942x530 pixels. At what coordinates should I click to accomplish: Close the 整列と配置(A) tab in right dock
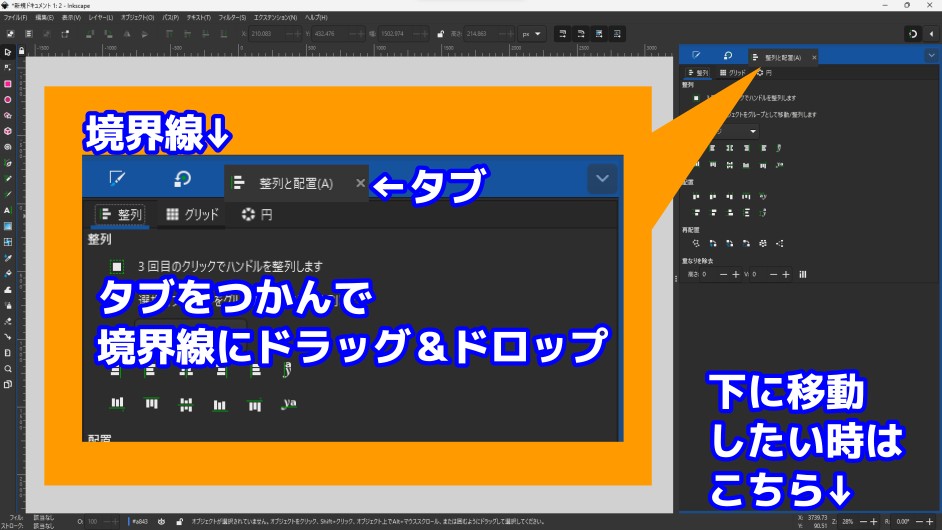(x=814, y=58)
